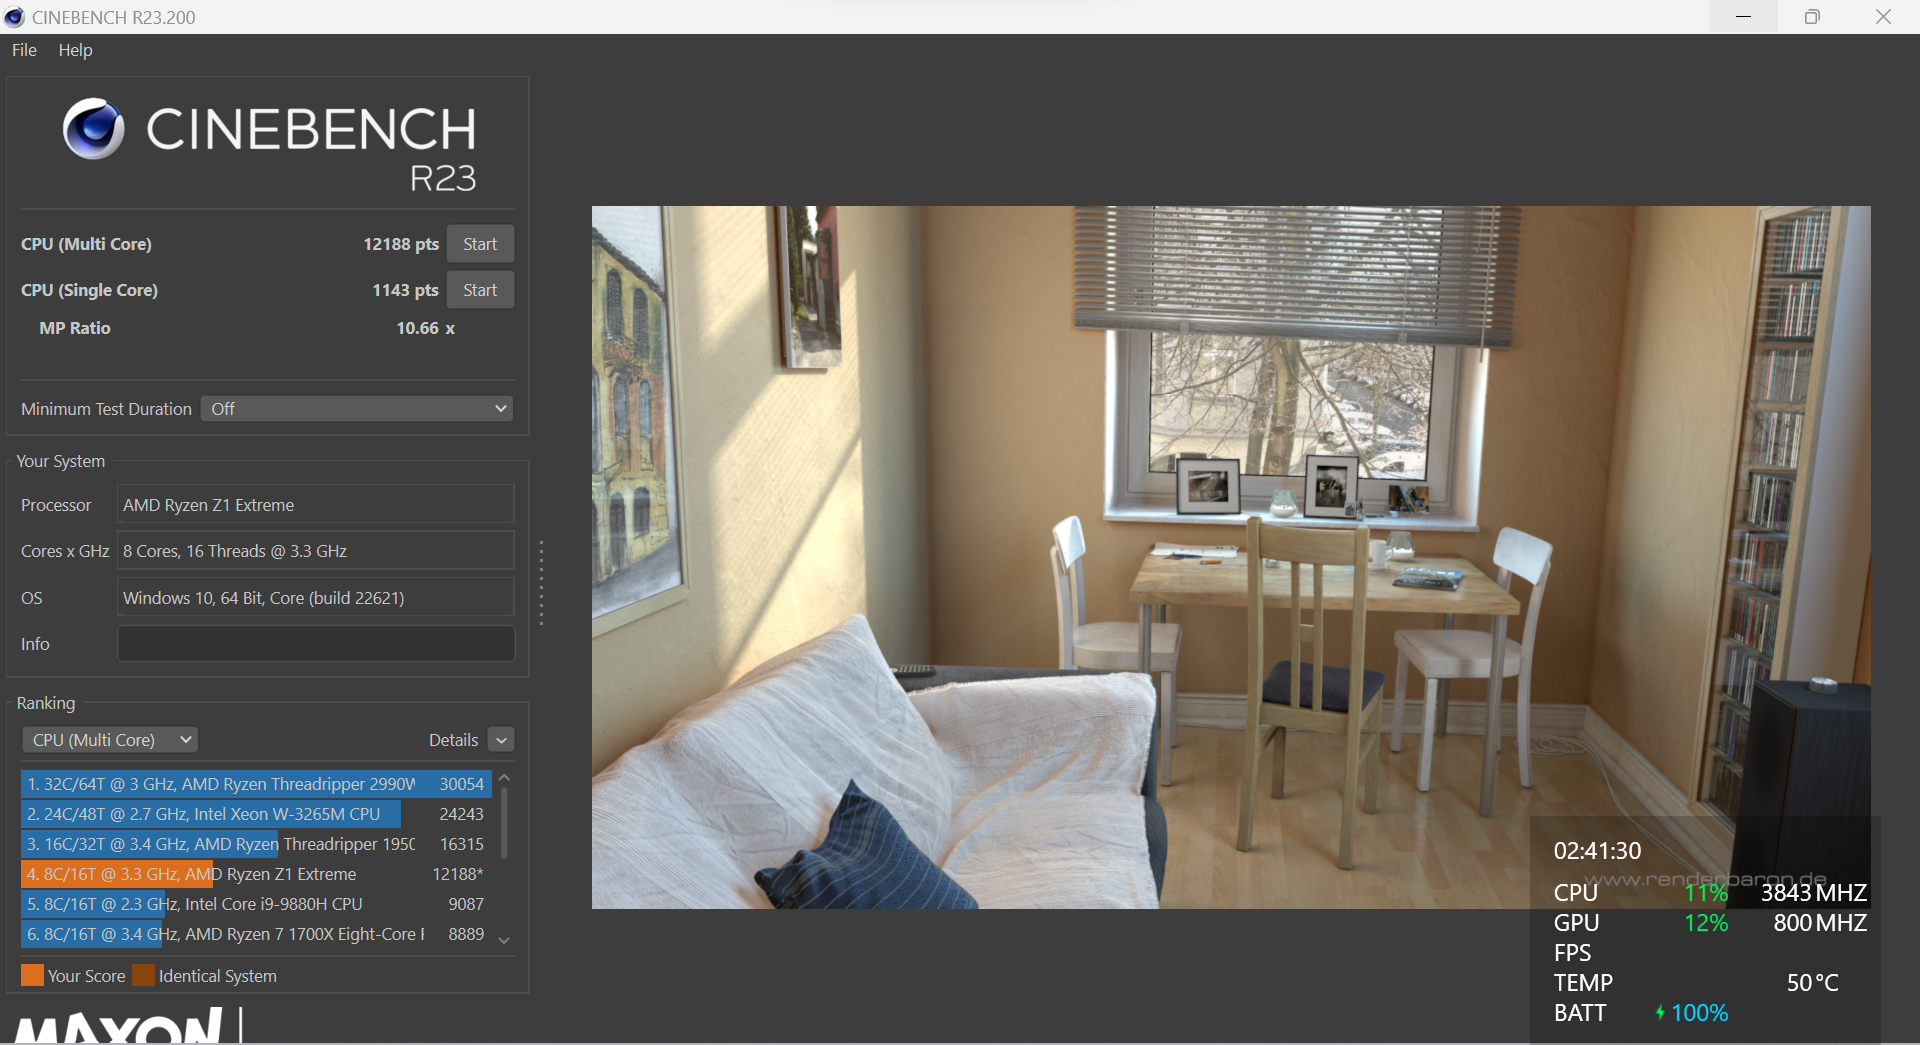The width and height of the screenshot is (1920, 1045).
Task: Click the OS field Windows 10 build 22621
Action: pyautogui.click(x=316, y=598)
